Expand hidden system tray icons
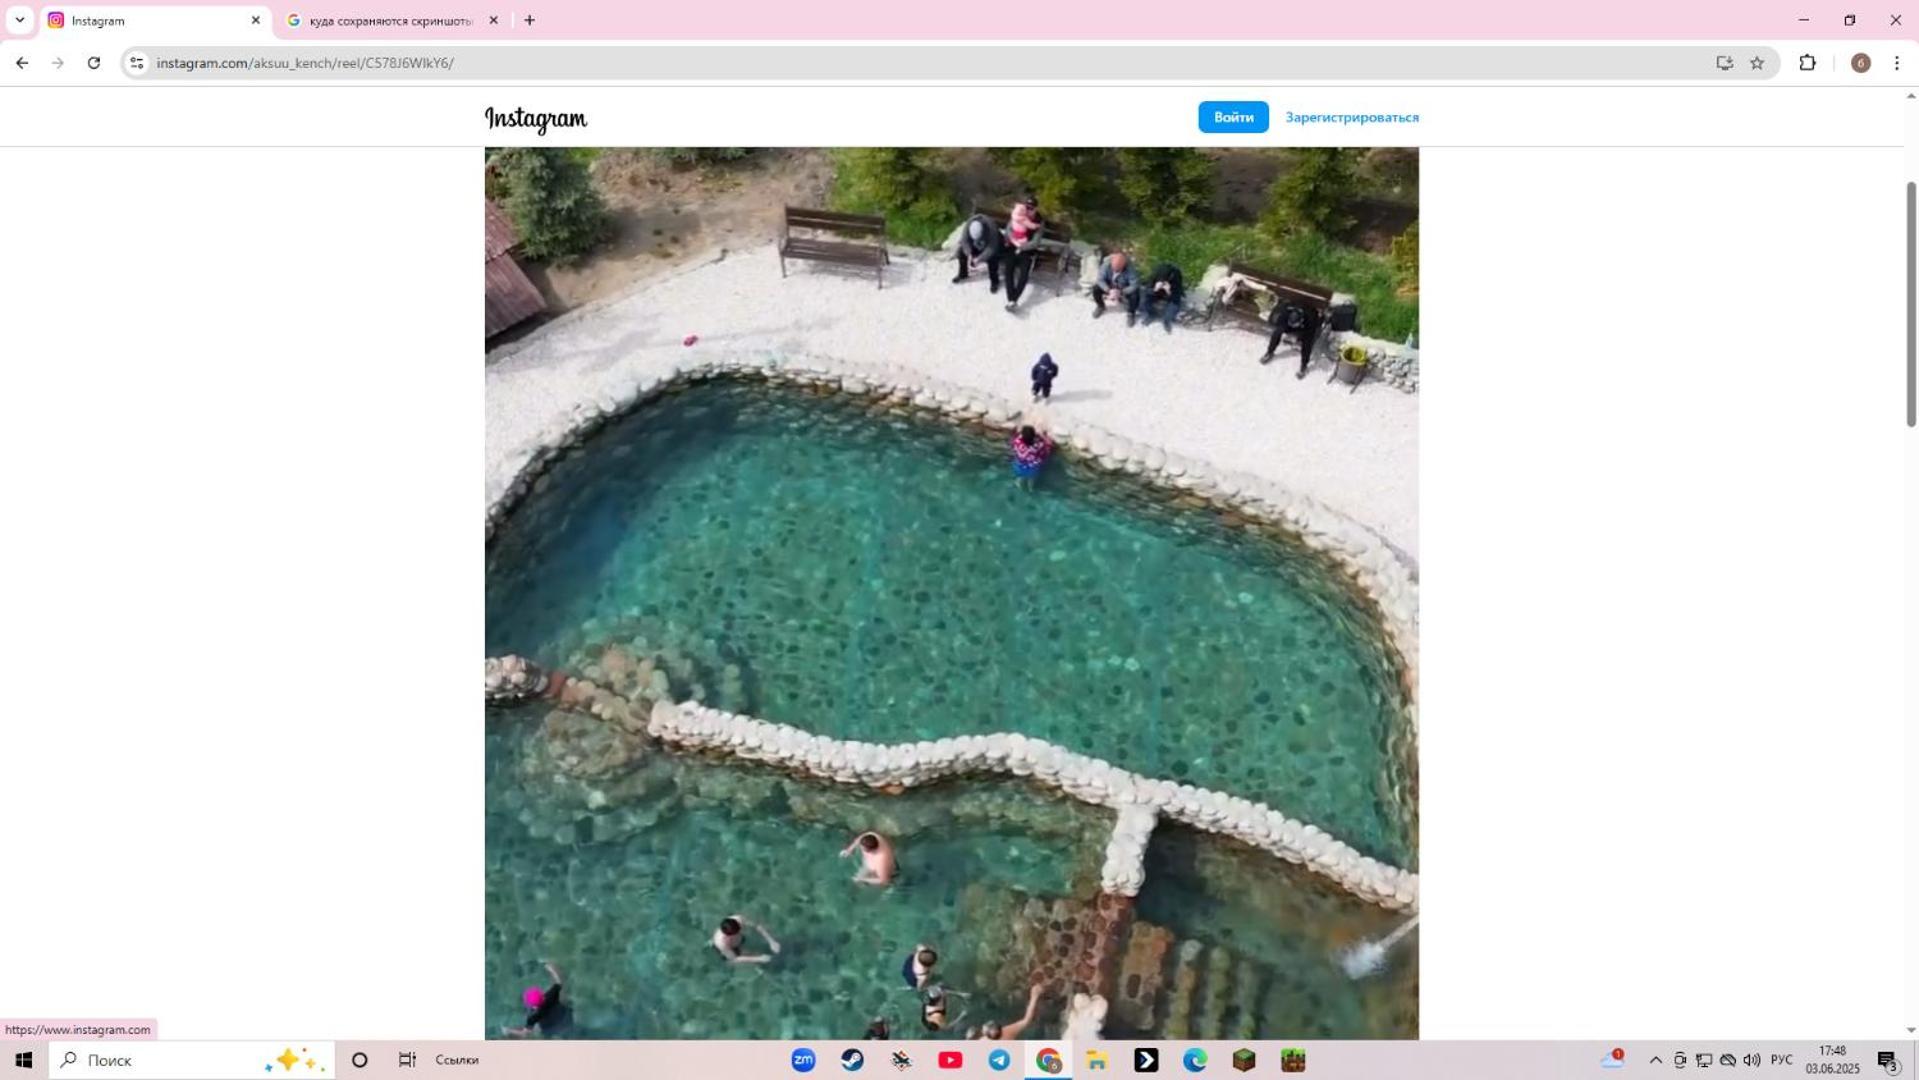1919x1080 pixels. (x=1655, y=1060)
